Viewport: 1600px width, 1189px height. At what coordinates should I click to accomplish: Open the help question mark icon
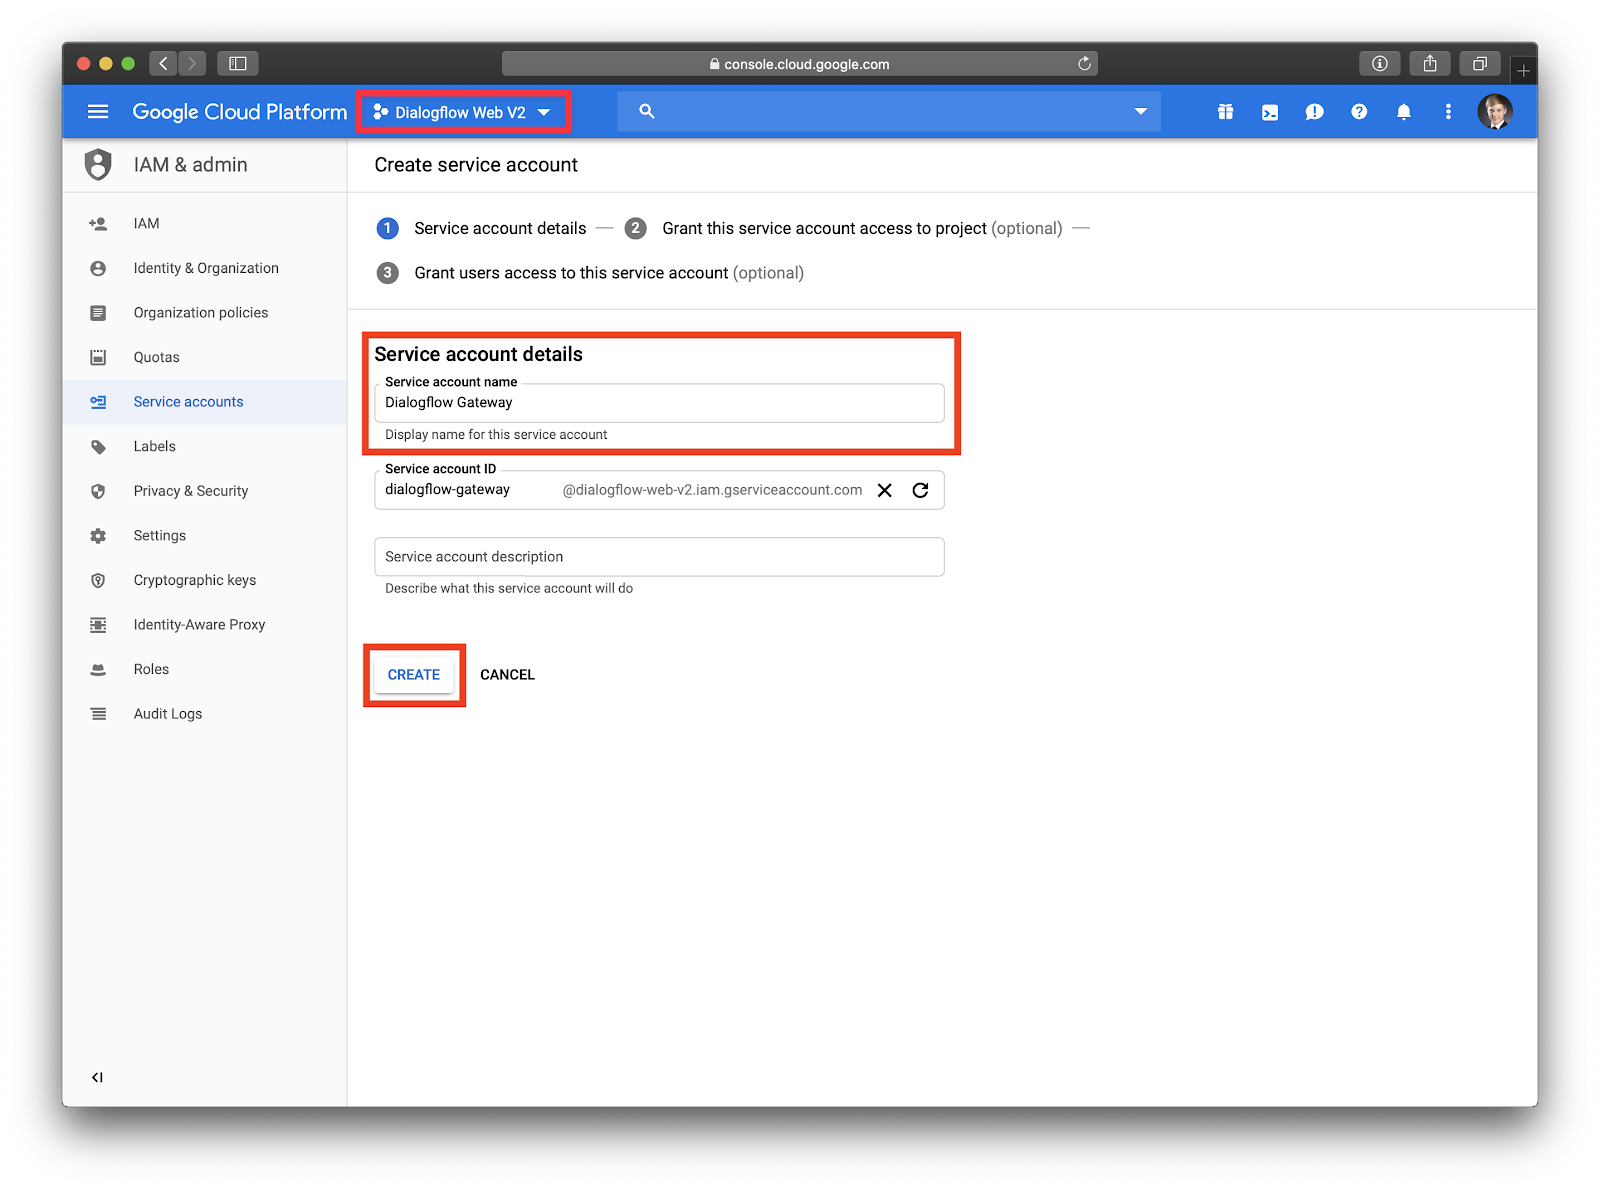(x=1359, y=112)
